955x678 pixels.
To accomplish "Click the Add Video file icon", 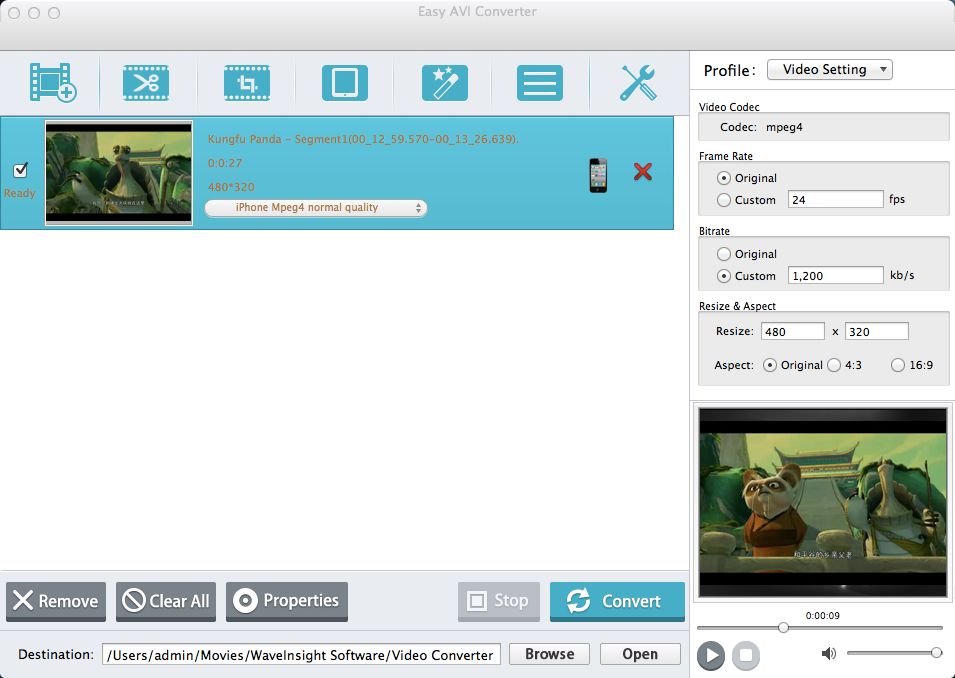I will tap(53, 82).
